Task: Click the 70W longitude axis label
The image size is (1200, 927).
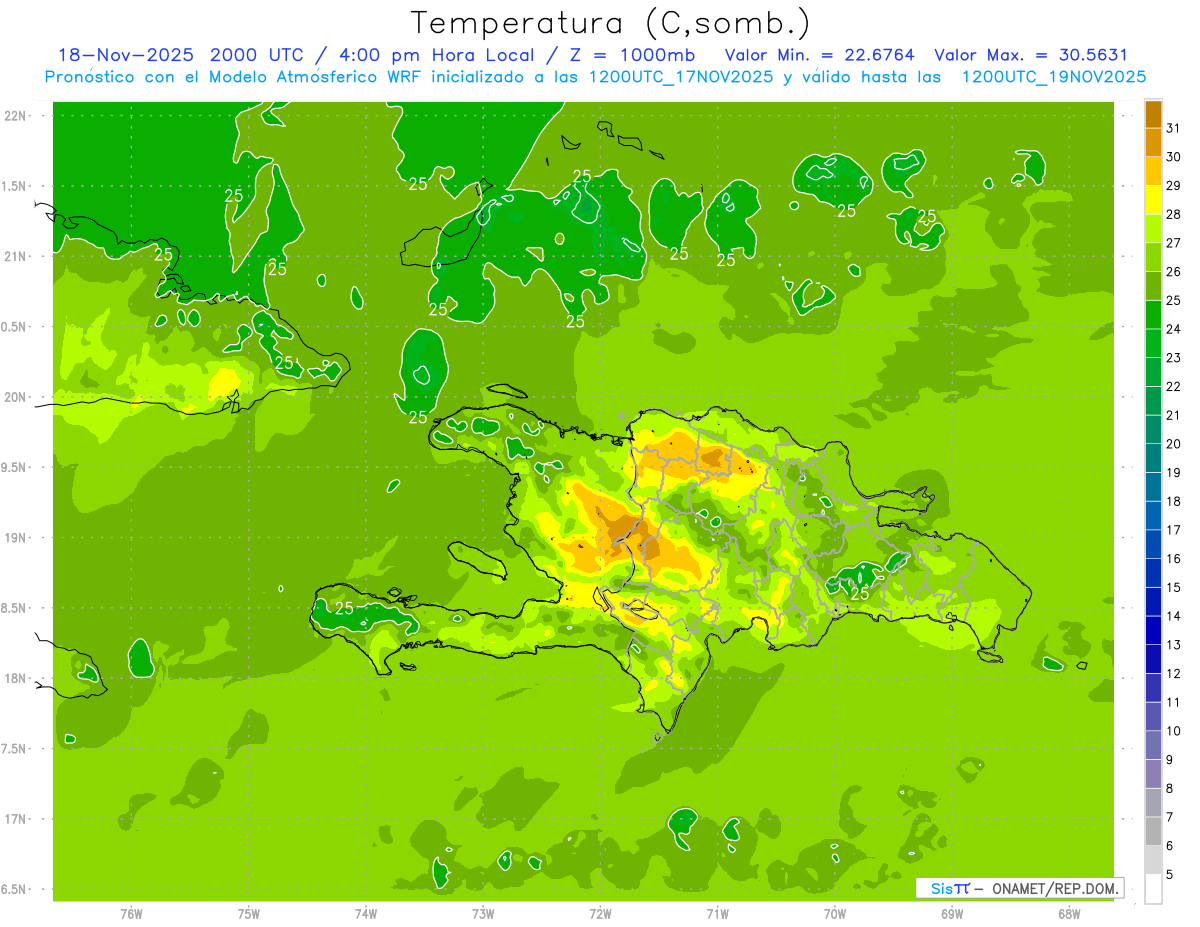Action: pos(835,914)
